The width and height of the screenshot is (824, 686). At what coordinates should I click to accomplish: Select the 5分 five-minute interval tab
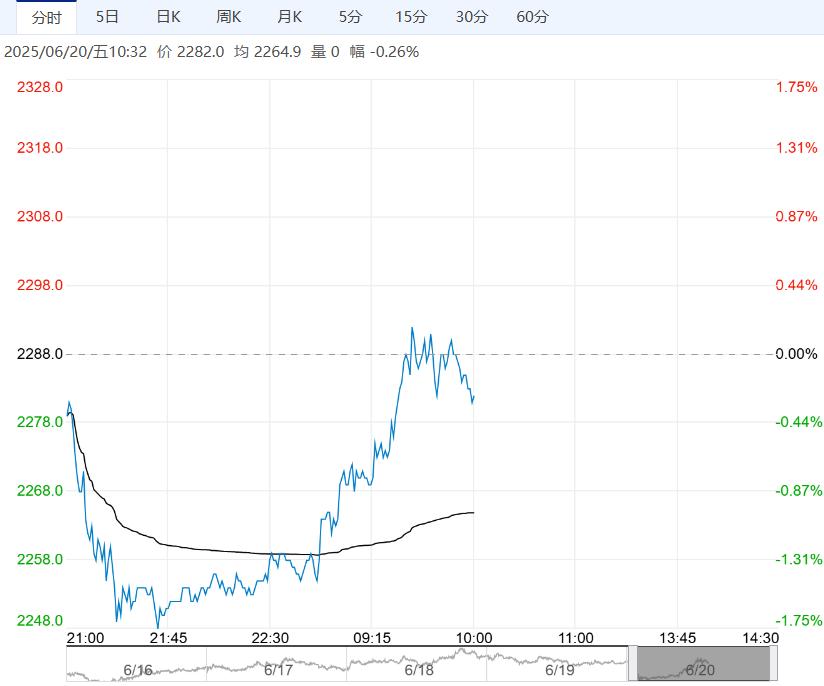click(350, 17)
